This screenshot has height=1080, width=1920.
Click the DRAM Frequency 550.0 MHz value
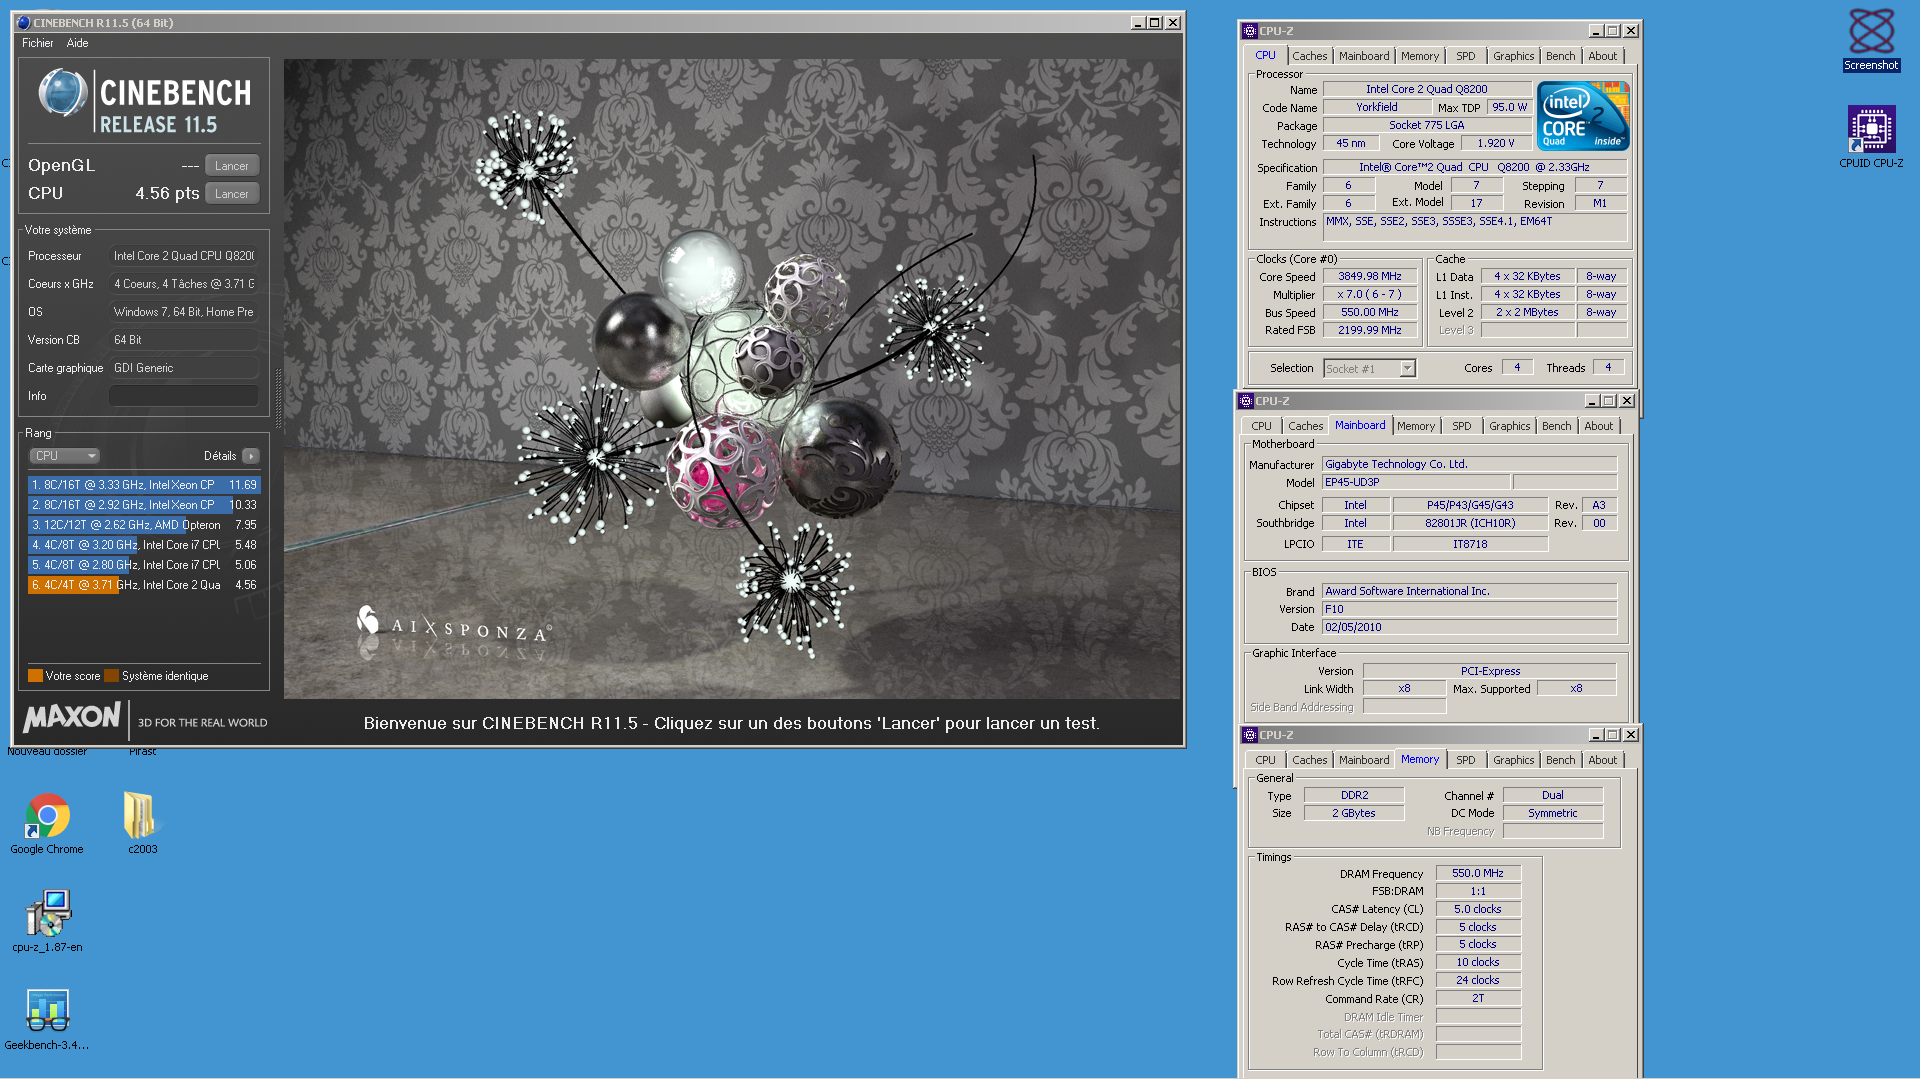[1478, 873]
